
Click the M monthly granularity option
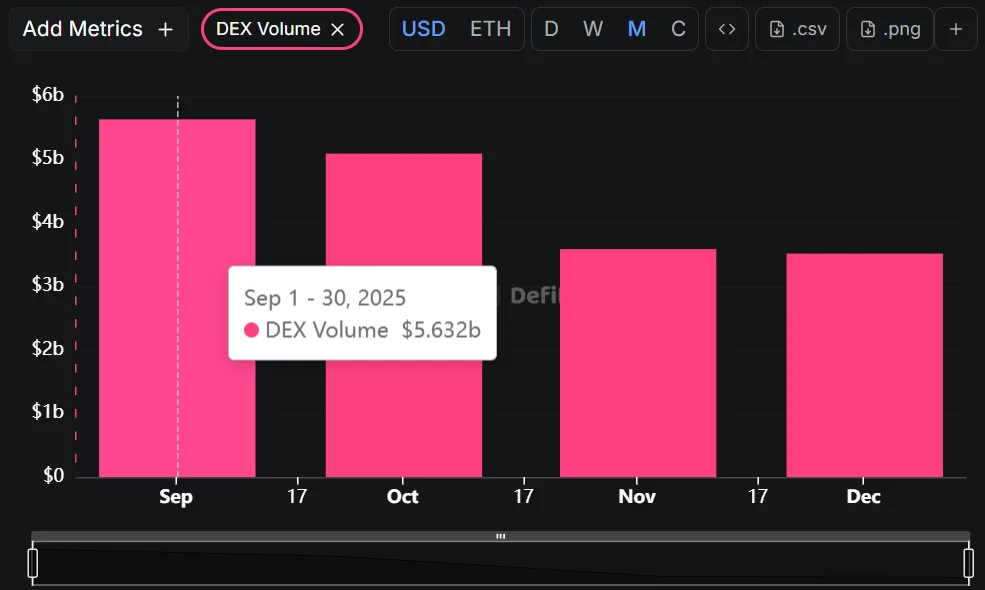point(636,29)
